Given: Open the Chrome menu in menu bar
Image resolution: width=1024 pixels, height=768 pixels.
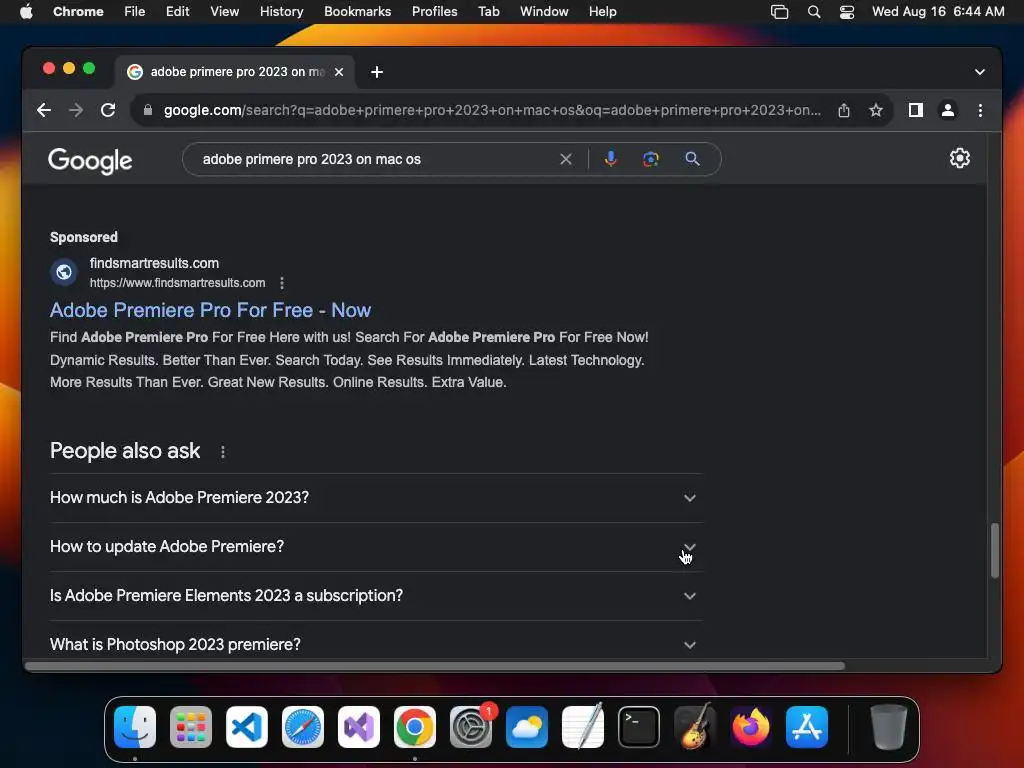Looking at the screenshot, I should (78, 11).
